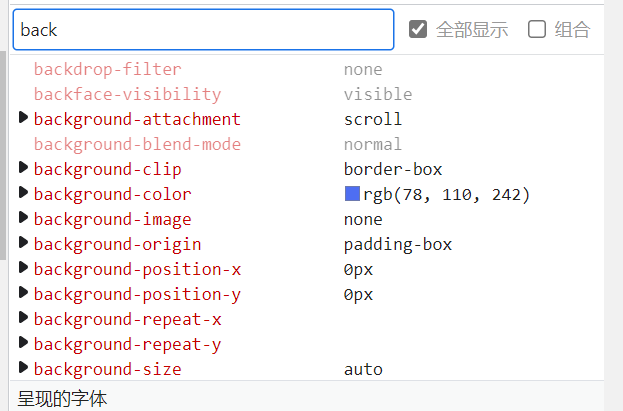Click the rgb(78, 110, 242) value
The image size is (623, 411).
(446, 194)
